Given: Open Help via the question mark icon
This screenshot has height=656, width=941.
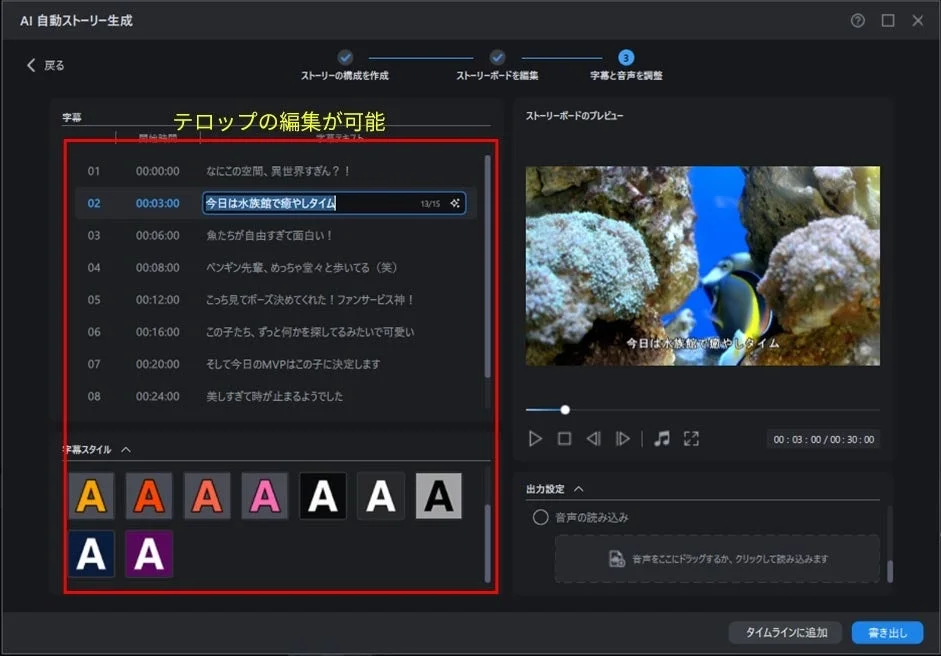Looking at the screenshot, I should pos(857,20).
